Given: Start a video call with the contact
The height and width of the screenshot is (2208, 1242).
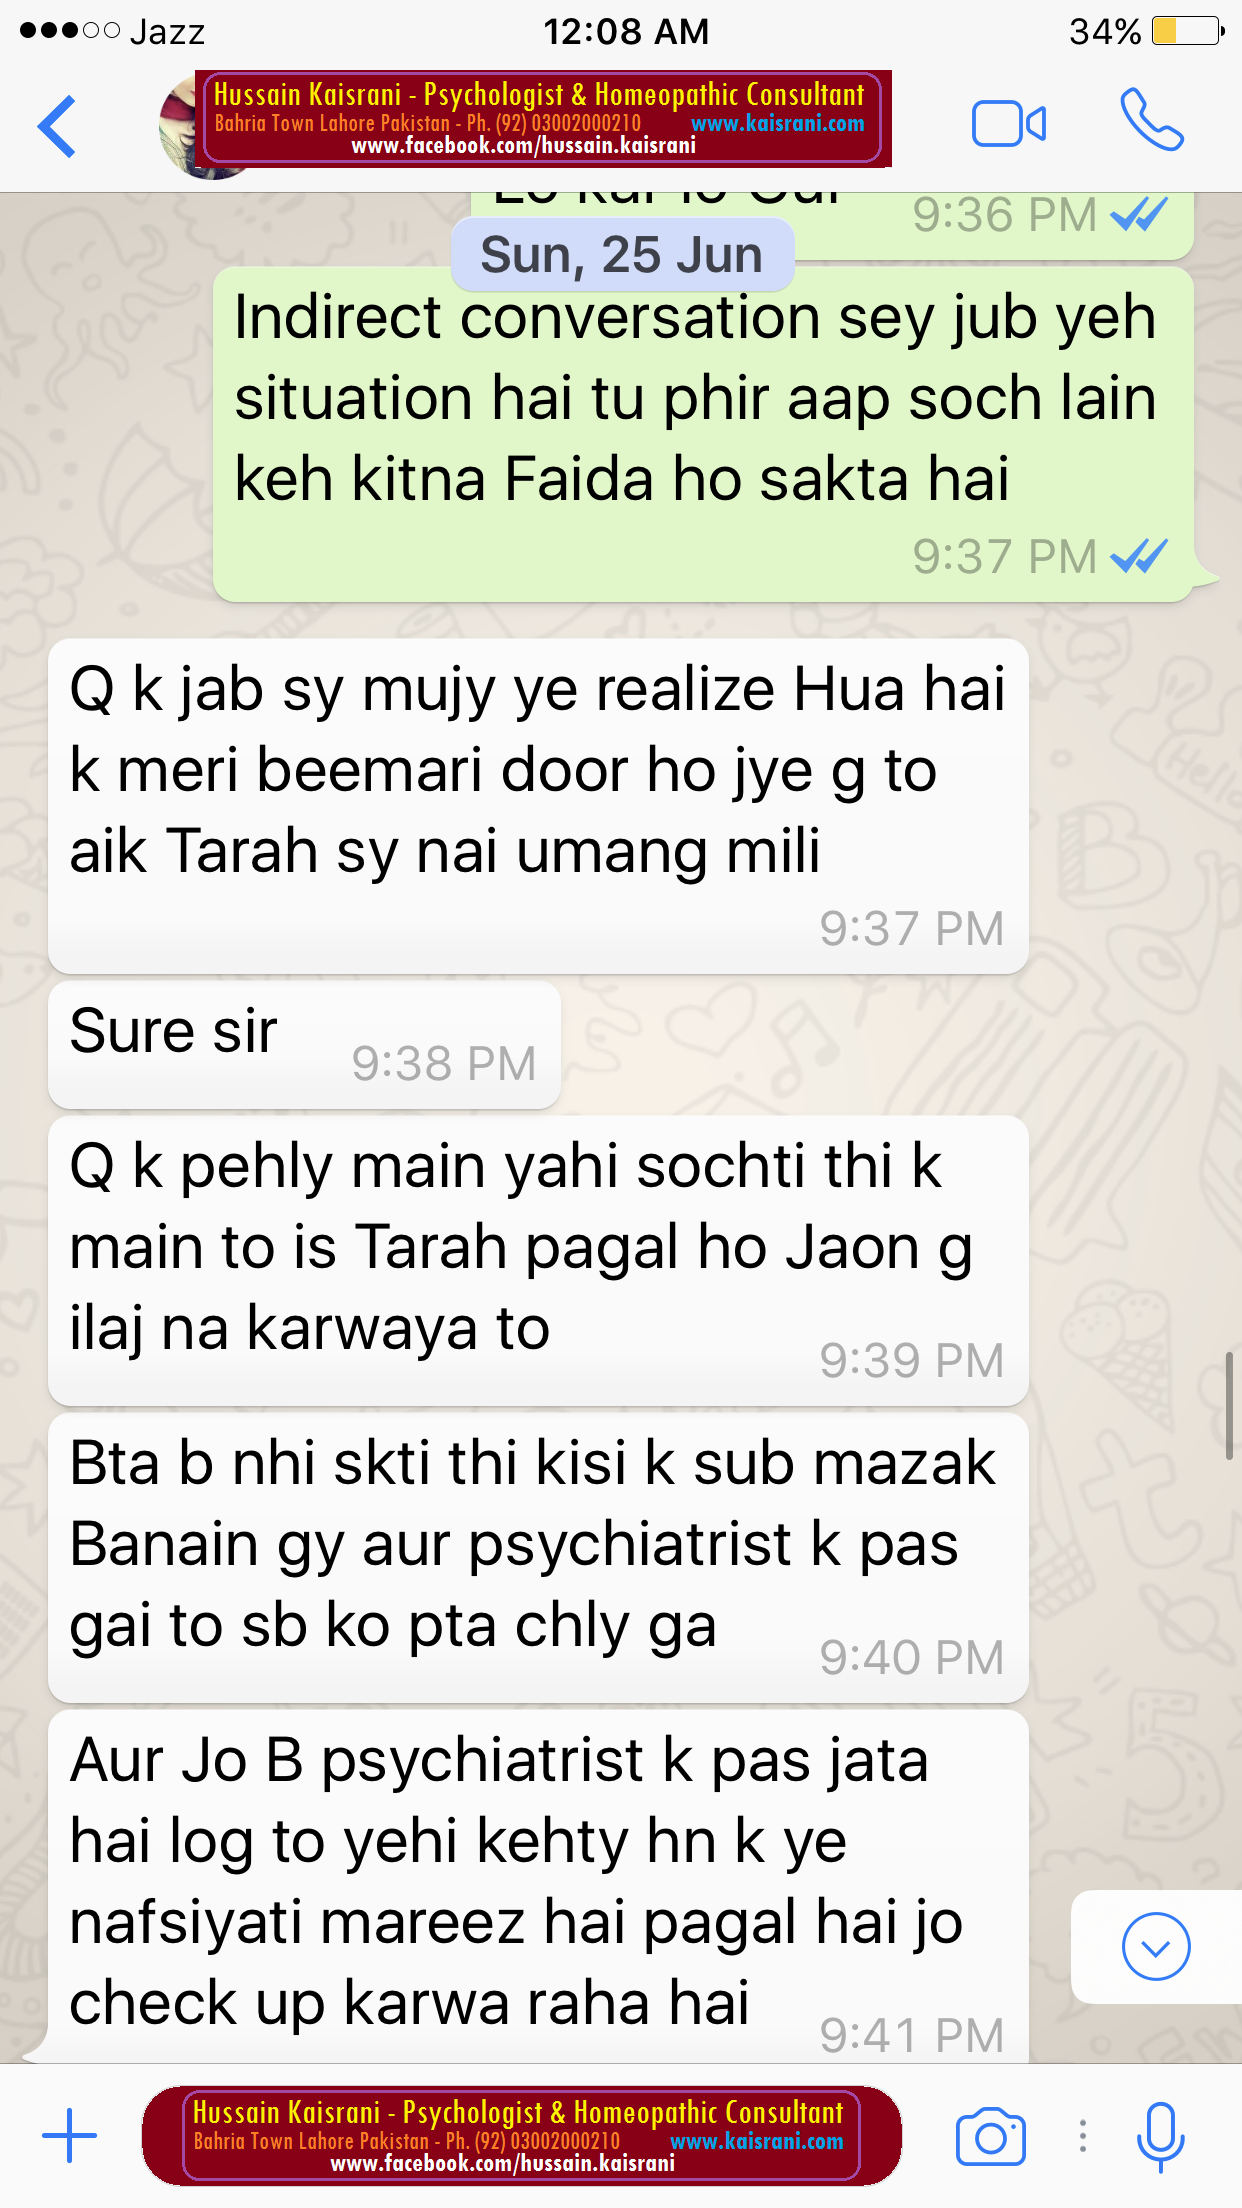Looking at the screenshot, I should click(x=1009, y=125).
